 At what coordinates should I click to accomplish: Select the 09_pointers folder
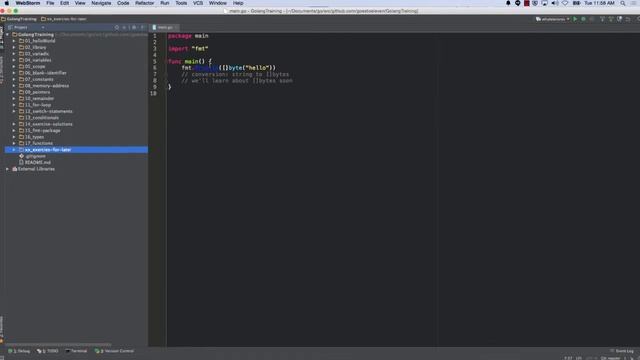(38, 92)
